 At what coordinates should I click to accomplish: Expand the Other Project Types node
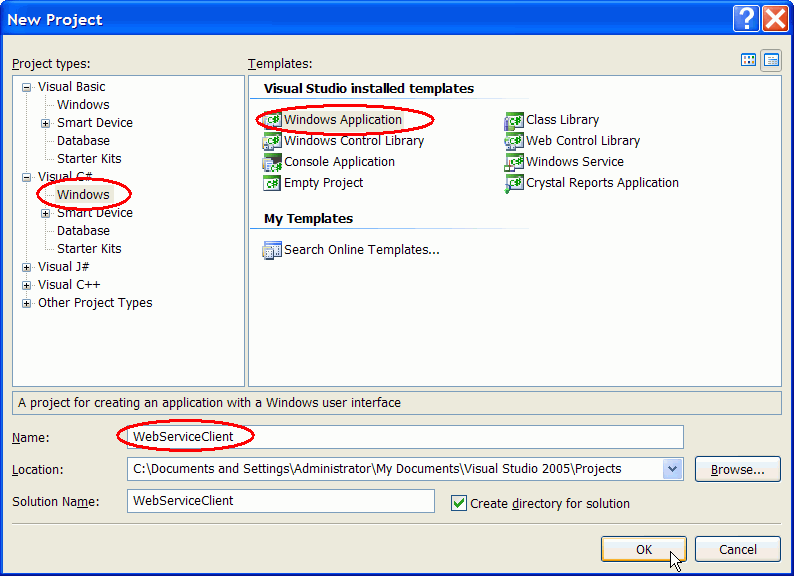(x=26, y=303)
